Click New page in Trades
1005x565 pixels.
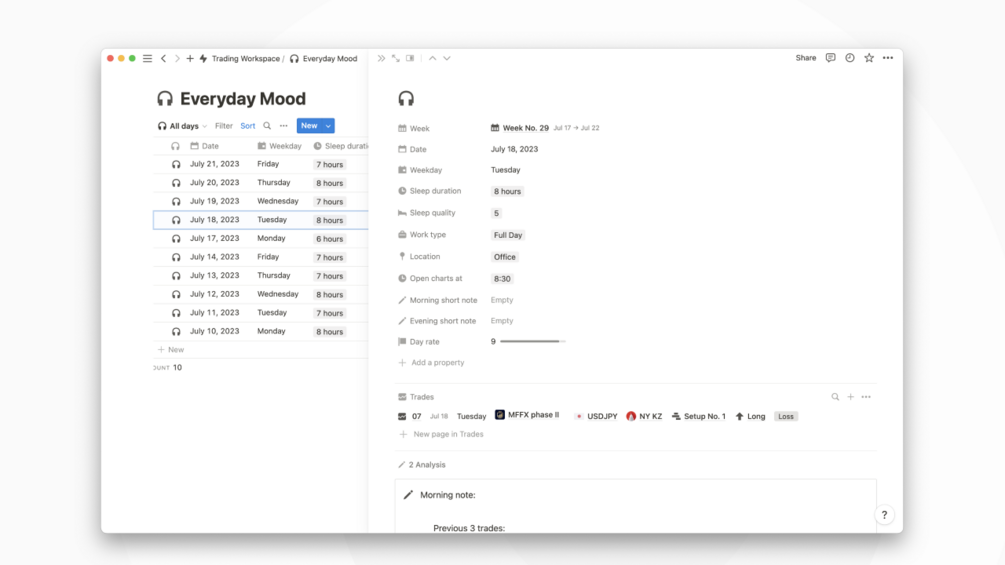[x=441, y=434]
